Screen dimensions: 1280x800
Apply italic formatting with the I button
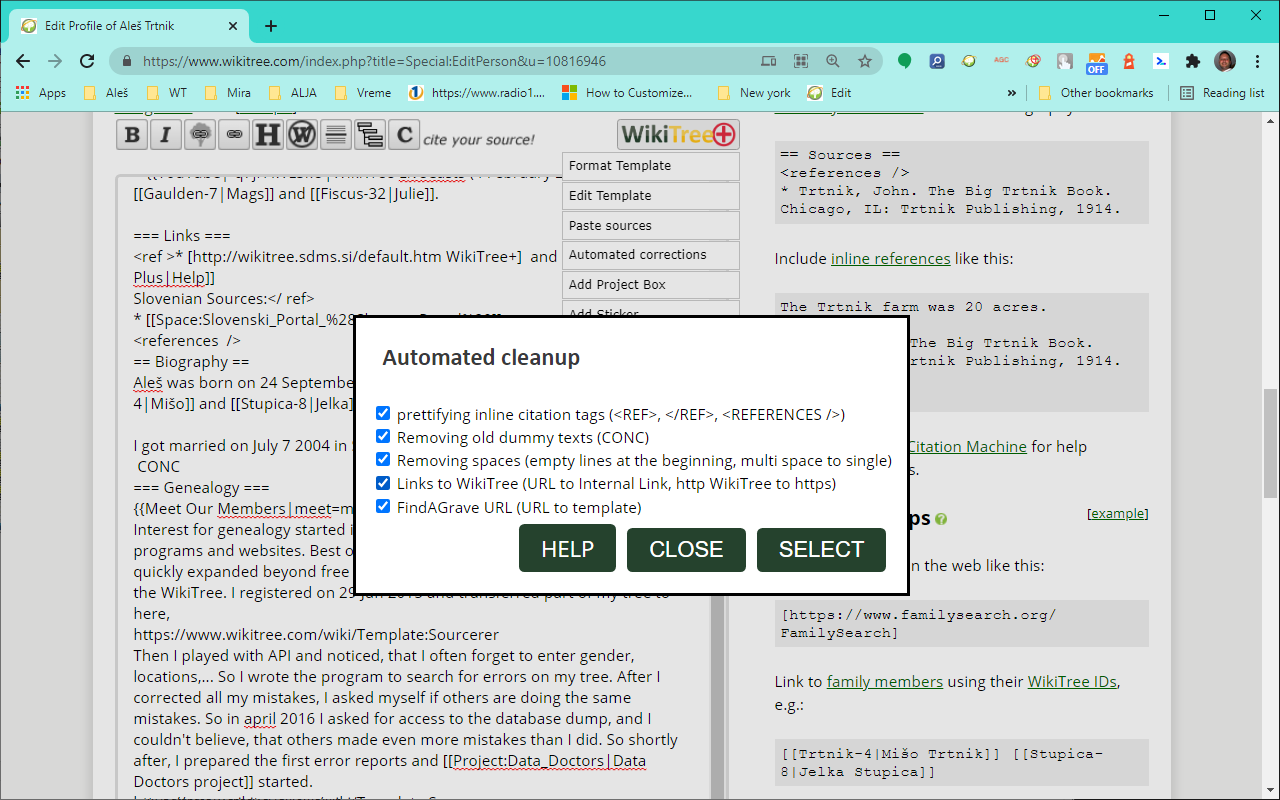tap(166, 134)
